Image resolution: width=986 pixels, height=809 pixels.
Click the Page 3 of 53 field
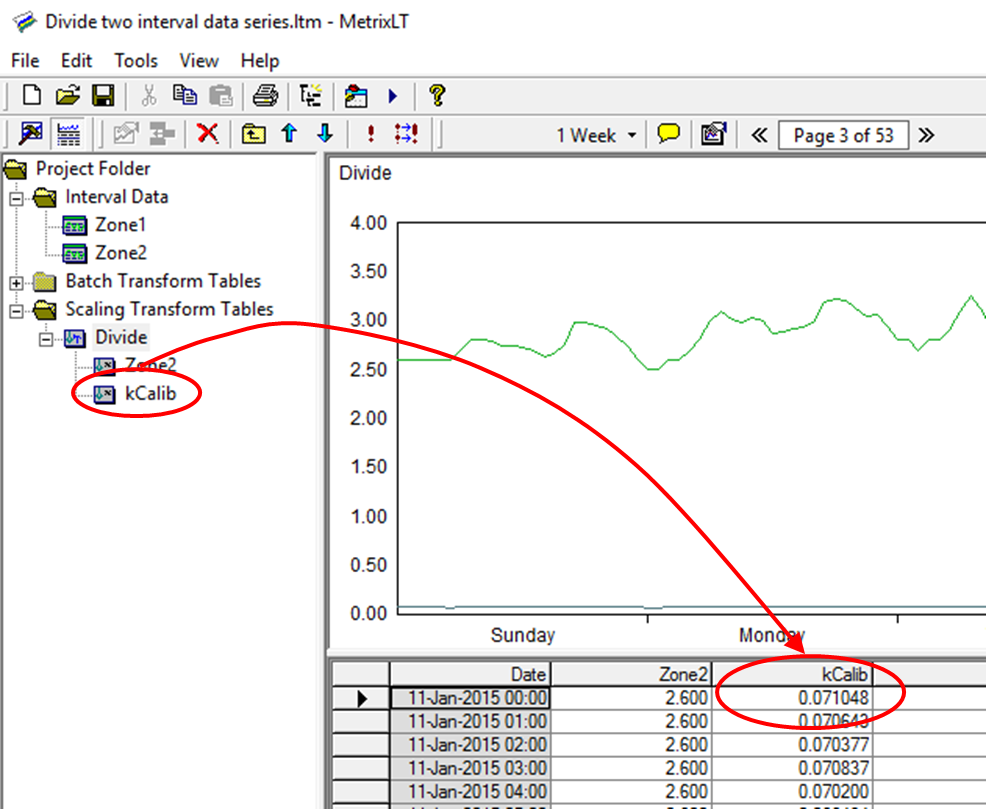pyautogui.click(x=843, y=135)
